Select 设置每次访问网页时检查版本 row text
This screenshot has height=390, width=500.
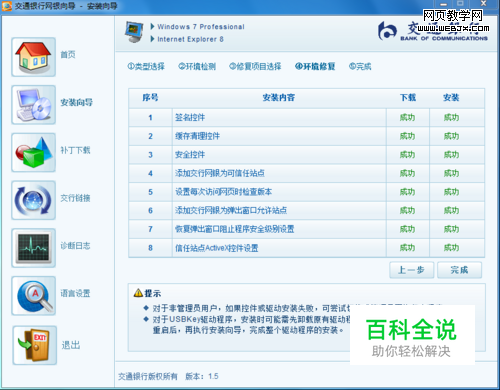point(224,192)
